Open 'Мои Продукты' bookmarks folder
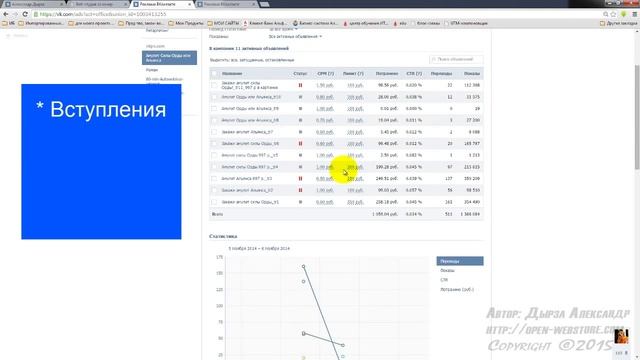 pos(186,23)
